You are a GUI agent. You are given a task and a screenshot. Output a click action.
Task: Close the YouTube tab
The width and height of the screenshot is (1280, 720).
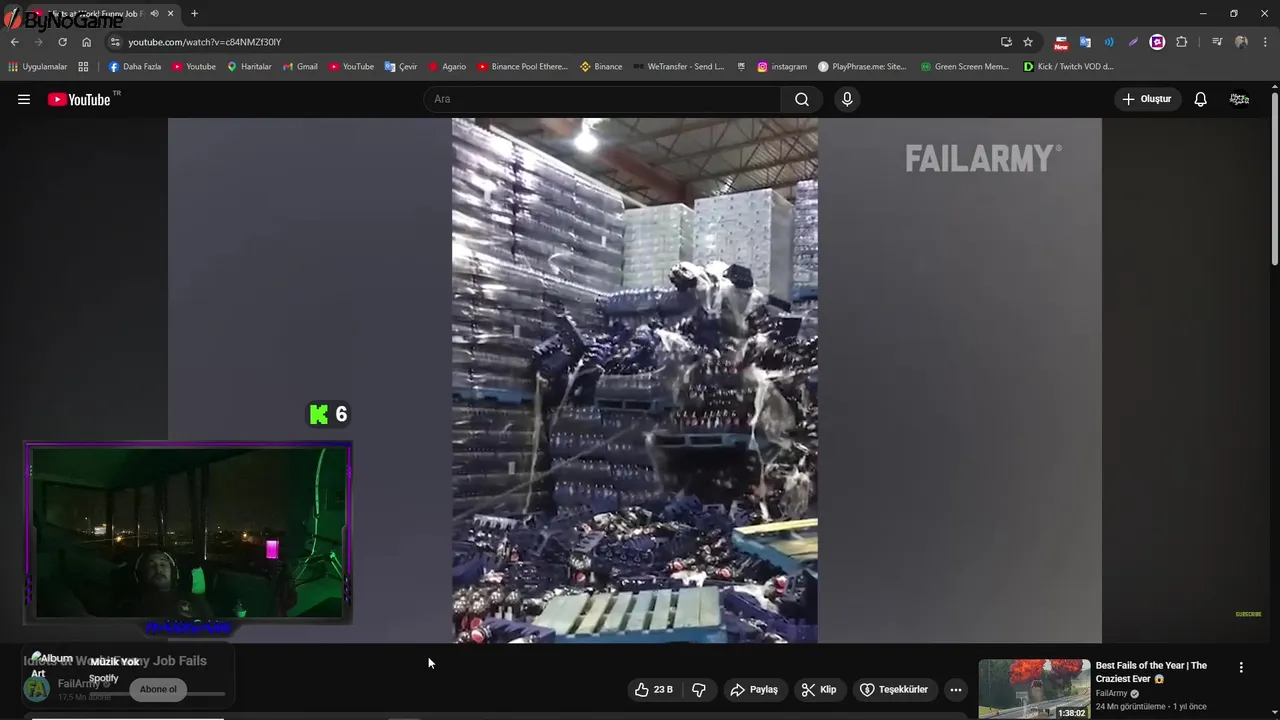pos(171,14)
